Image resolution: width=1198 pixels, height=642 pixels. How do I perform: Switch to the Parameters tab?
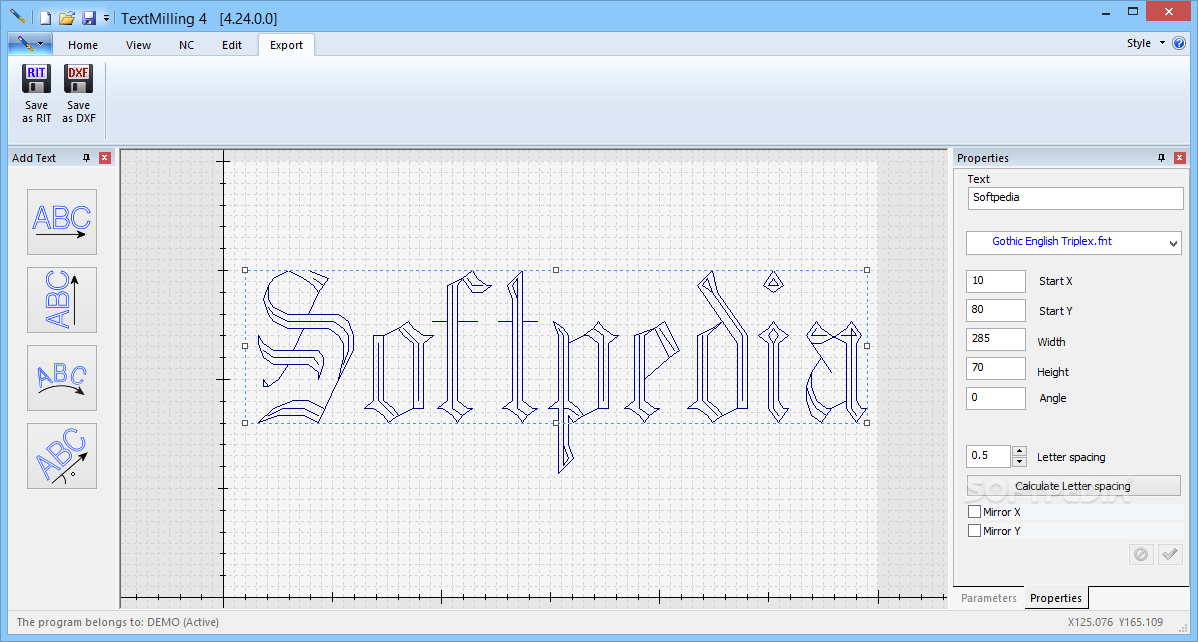click(x=989, y=598)
